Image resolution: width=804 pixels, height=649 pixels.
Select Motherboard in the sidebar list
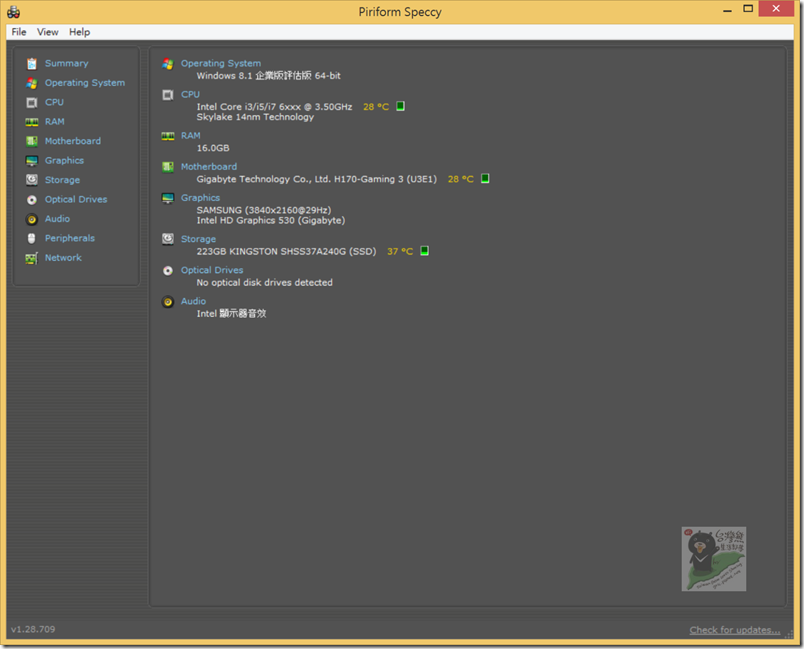point(73,141)
